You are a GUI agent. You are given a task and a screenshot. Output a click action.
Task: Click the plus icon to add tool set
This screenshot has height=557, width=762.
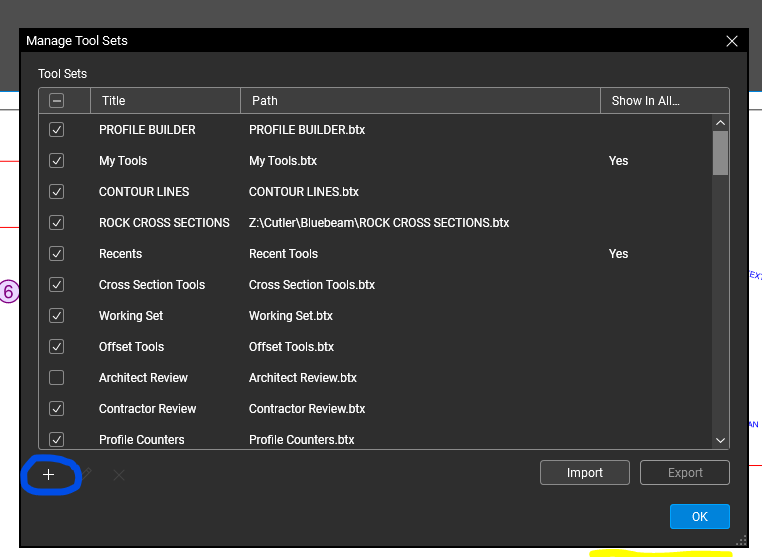click(48, 474)
